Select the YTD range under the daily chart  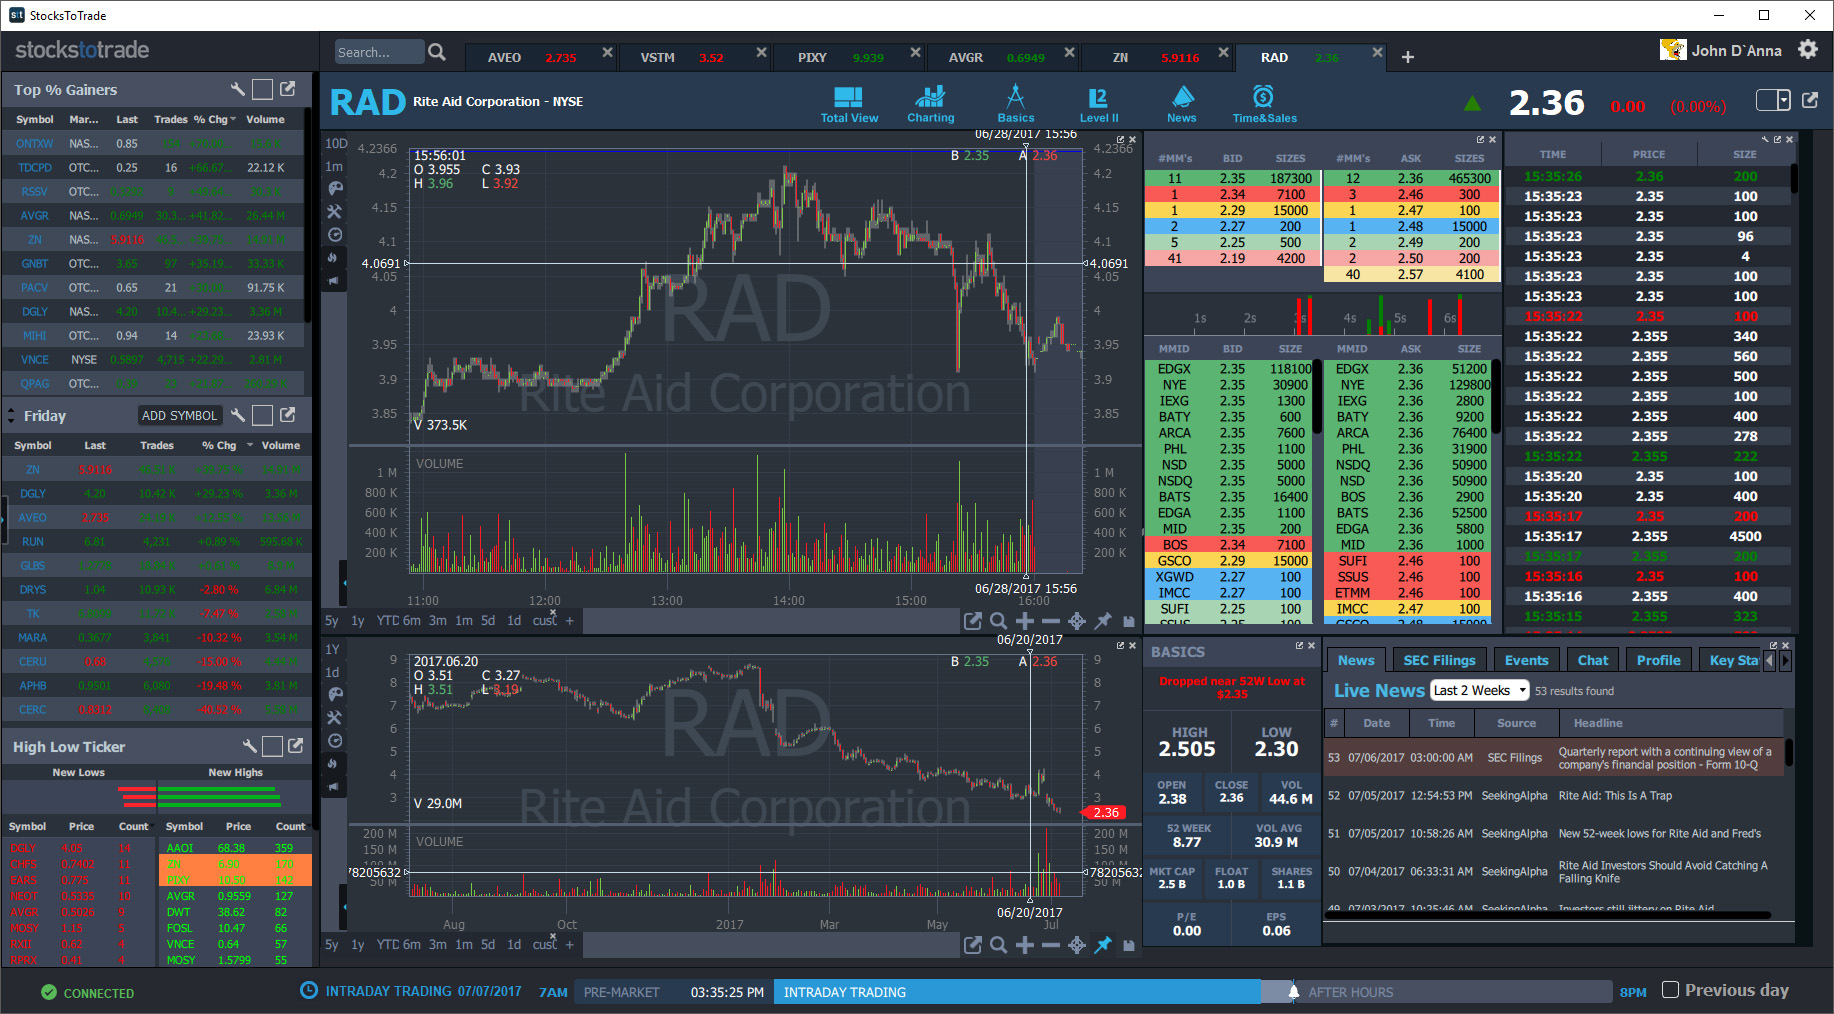[388, 944]
